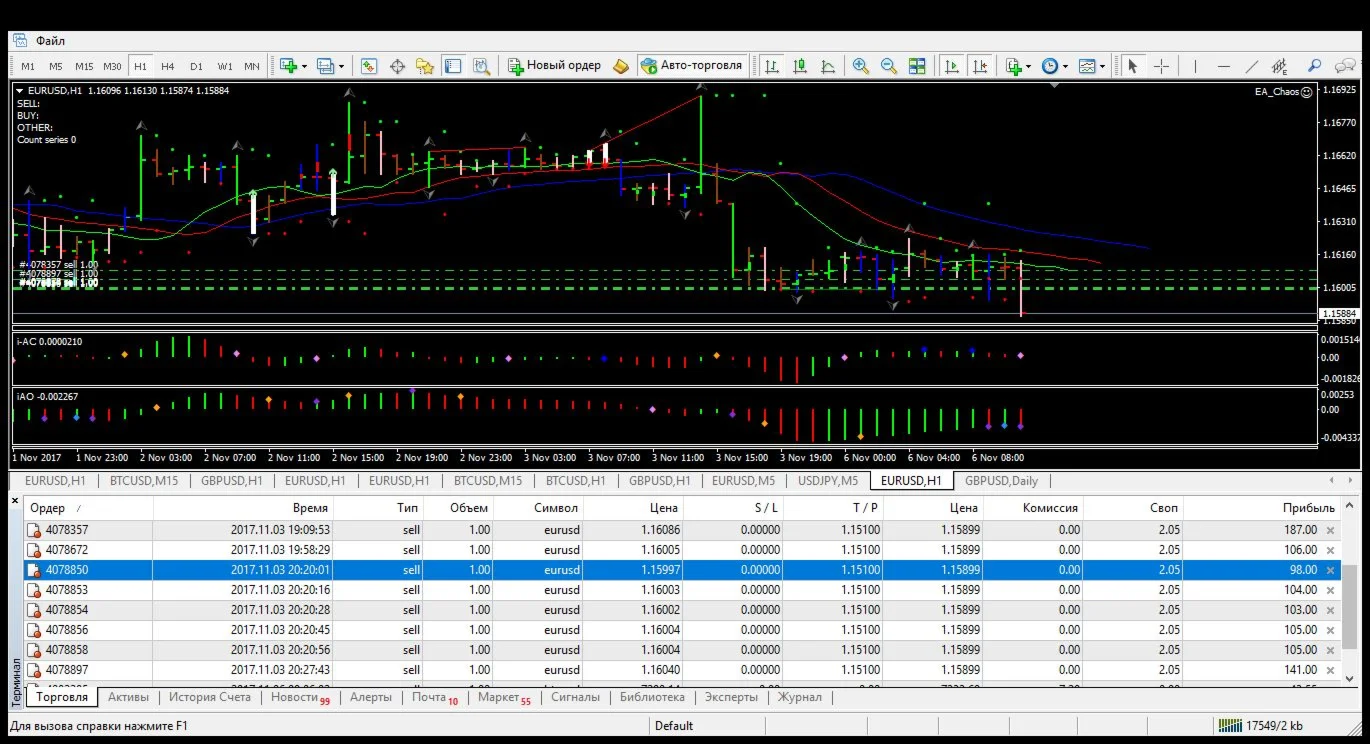Viewport: 1370px width, 744px height.
Task: Toggle chart auto-scroll
Action: coord(952,66)
